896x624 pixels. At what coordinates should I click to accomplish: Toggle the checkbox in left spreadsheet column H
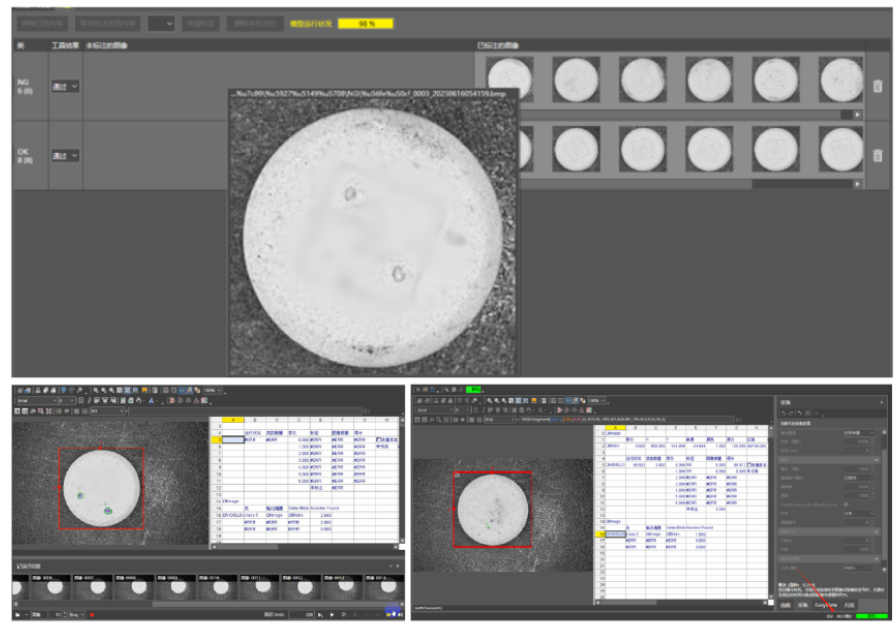click(x=377, y=439)
